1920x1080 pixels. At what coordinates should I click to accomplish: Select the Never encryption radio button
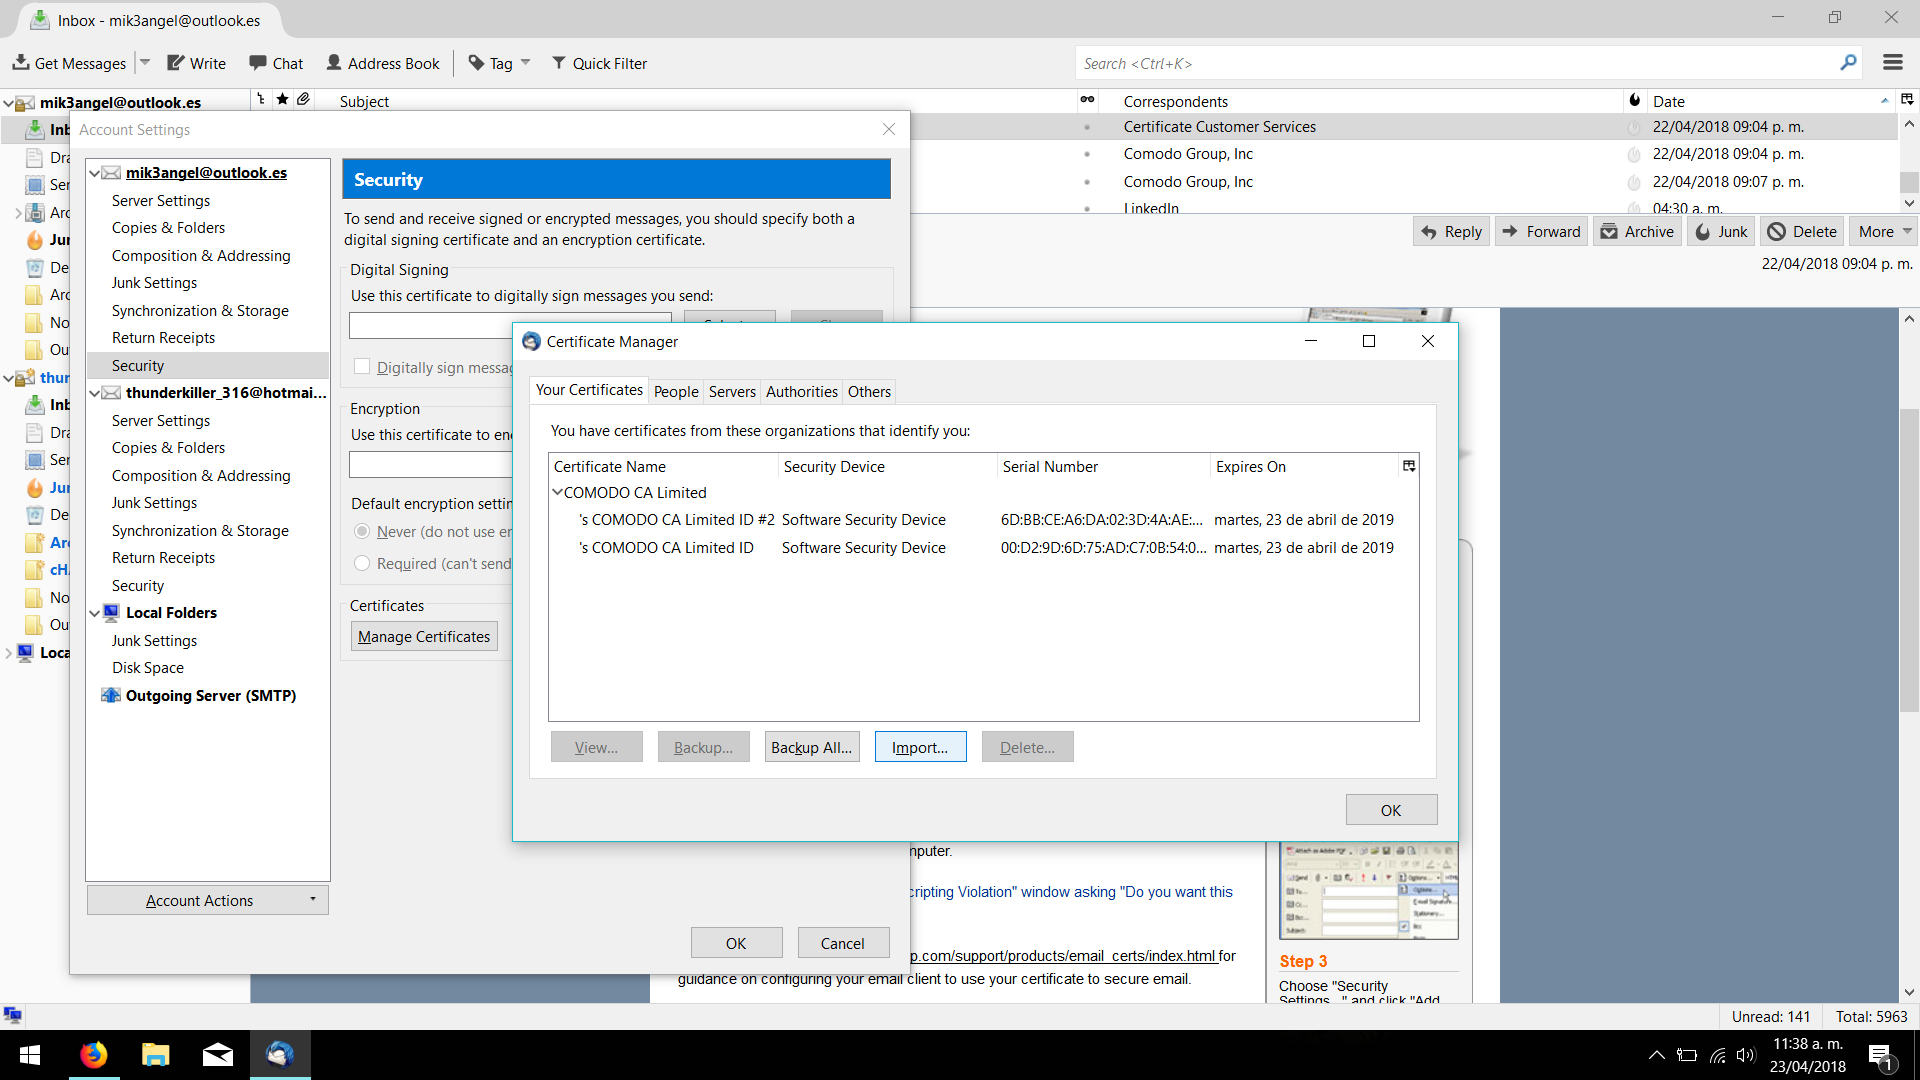(362, 531)
